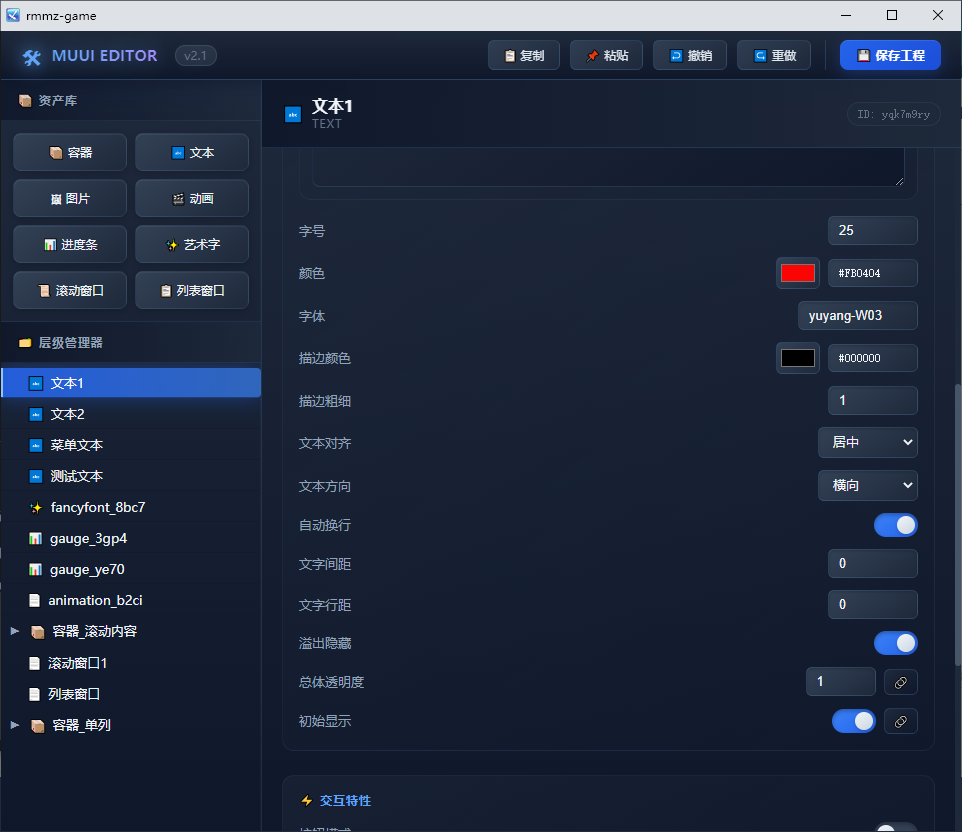This screenshot has height=832, width=962.
Task: Click the MUUI EDITOR wrench logo
Action: (31, 57)
